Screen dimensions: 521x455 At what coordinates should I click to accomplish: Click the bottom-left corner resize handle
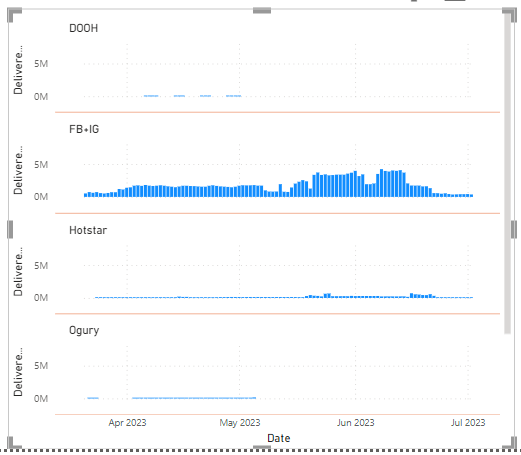point(14,443)
